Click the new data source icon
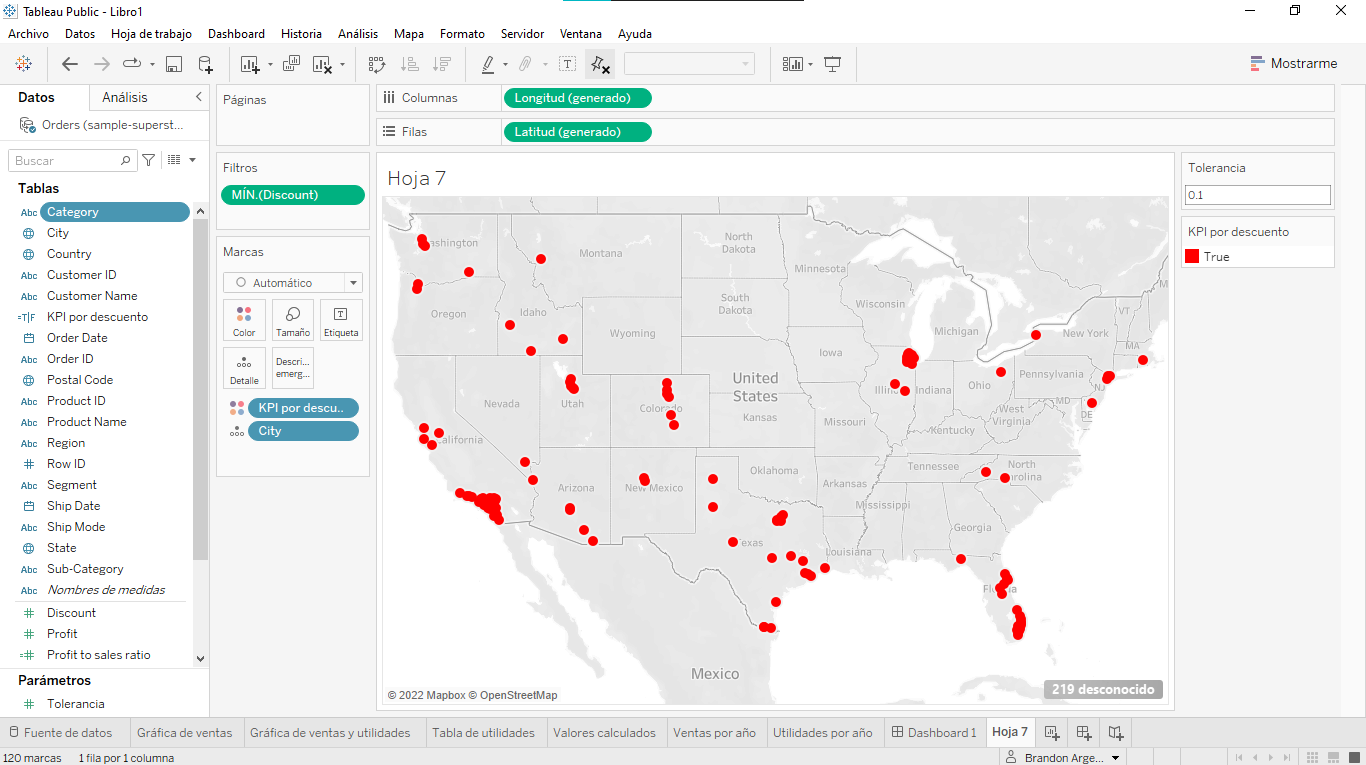 [205, 64]
